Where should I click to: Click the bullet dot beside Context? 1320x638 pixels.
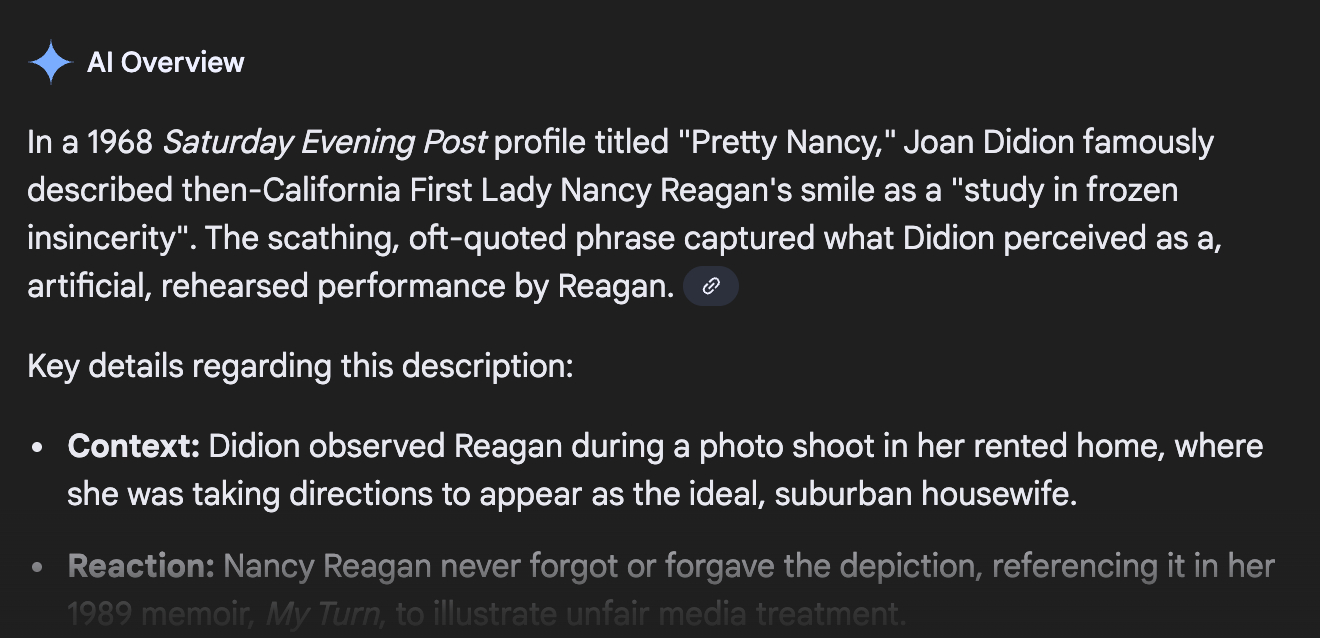pos(38,448)
